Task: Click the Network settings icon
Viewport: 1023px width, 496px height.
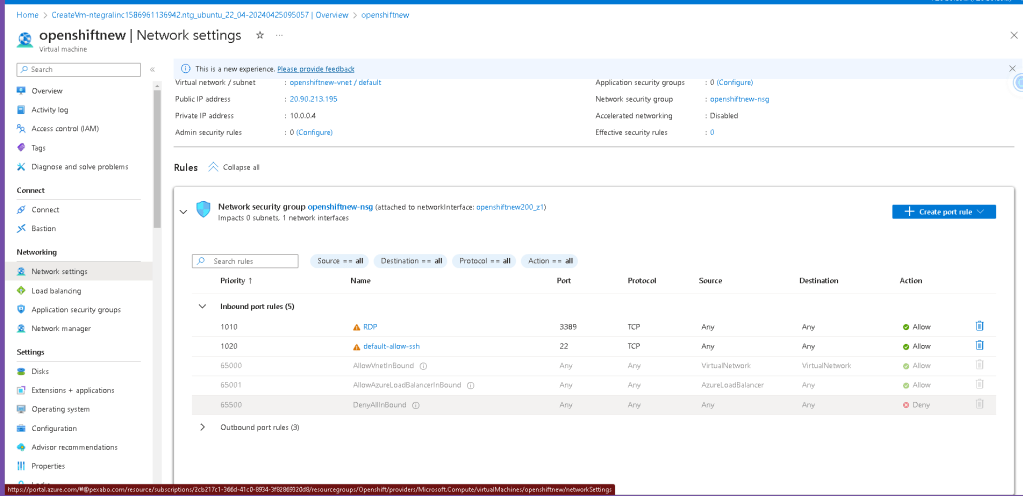Action: [x=22, y=271]
